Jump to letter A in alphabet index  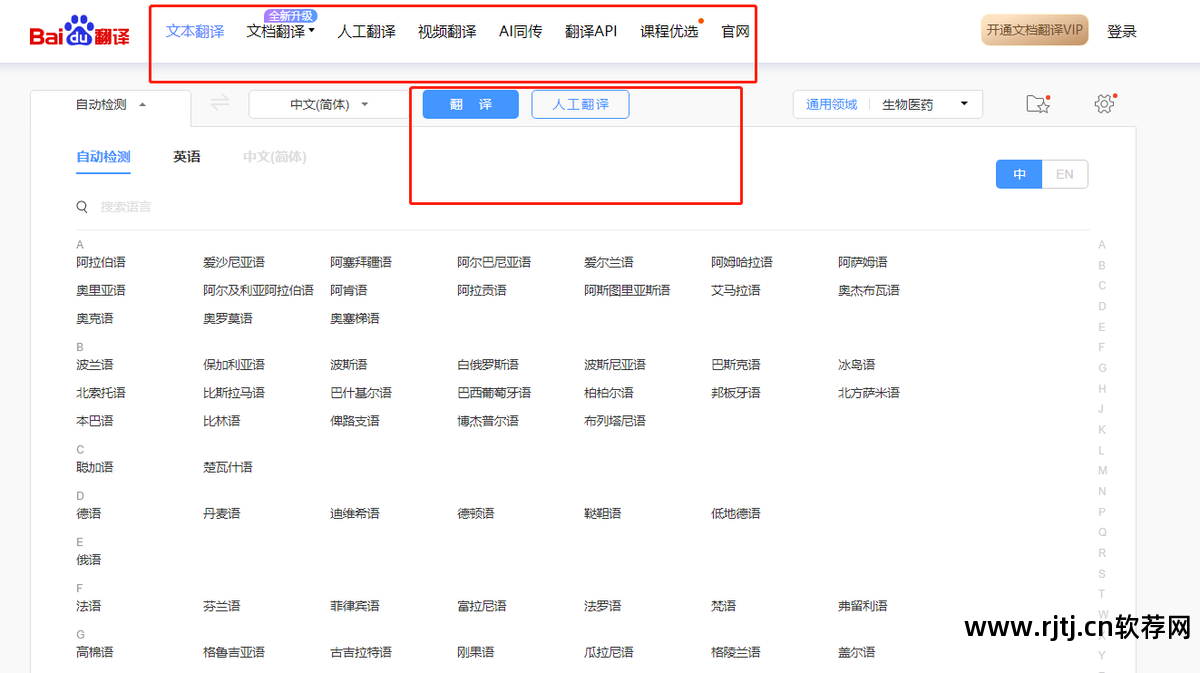1102,245
